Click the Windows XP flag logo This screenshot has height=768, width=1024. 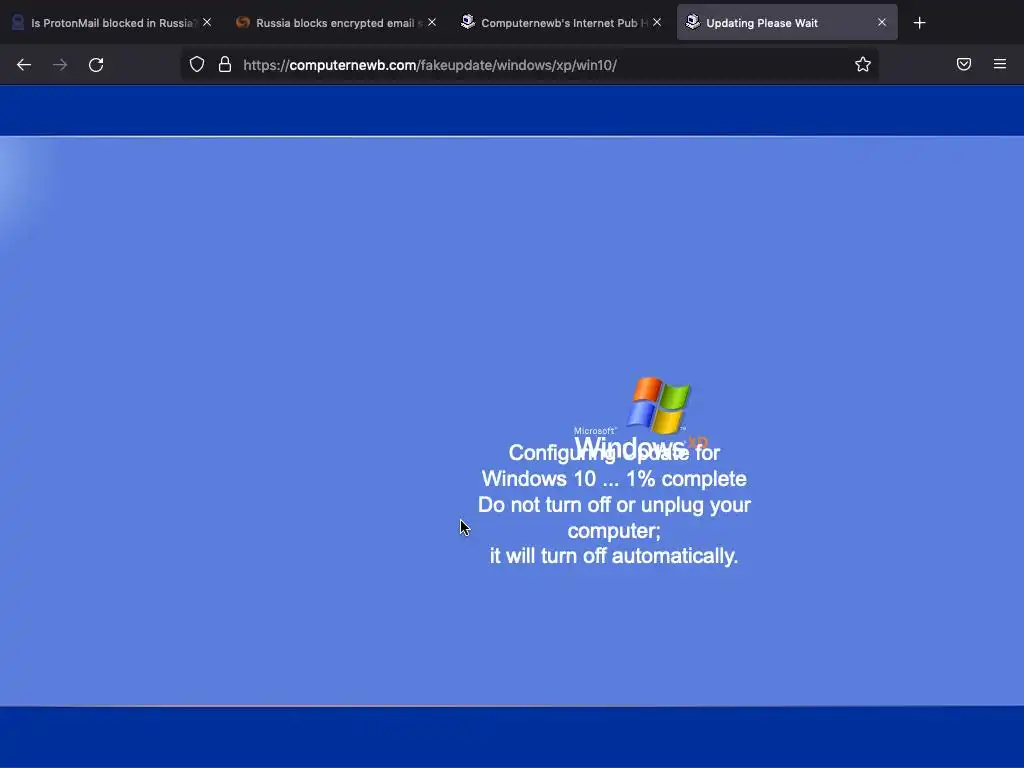tap(658, 405)
